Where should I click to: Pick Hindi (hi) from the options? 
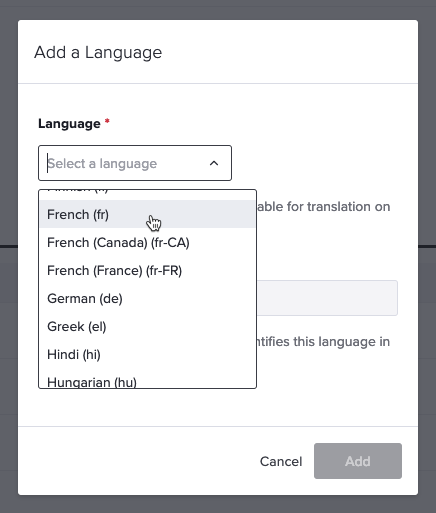point(147,354)
